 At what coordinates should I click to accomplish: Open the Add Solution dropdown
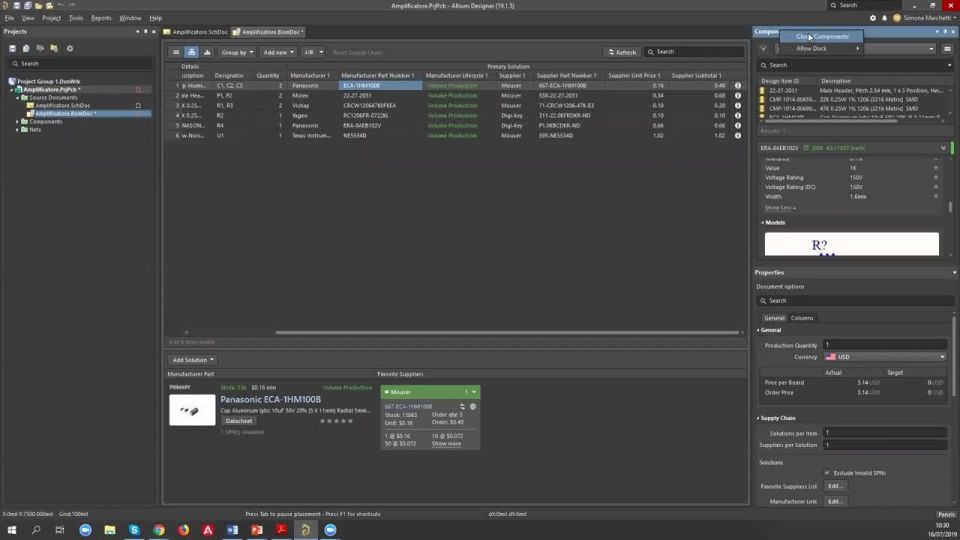click(193, 360)
